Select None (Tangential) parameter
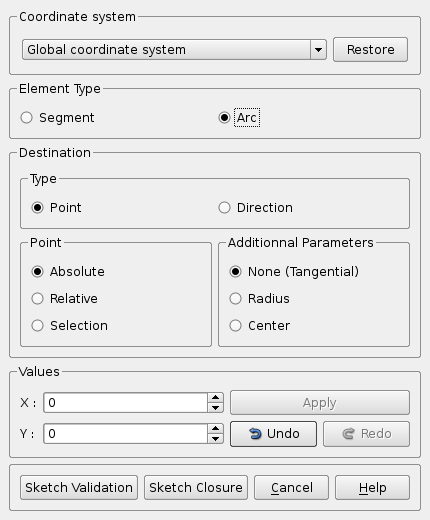Image resolution: width=430 pixels, height=520 pixels. [294, 272]
